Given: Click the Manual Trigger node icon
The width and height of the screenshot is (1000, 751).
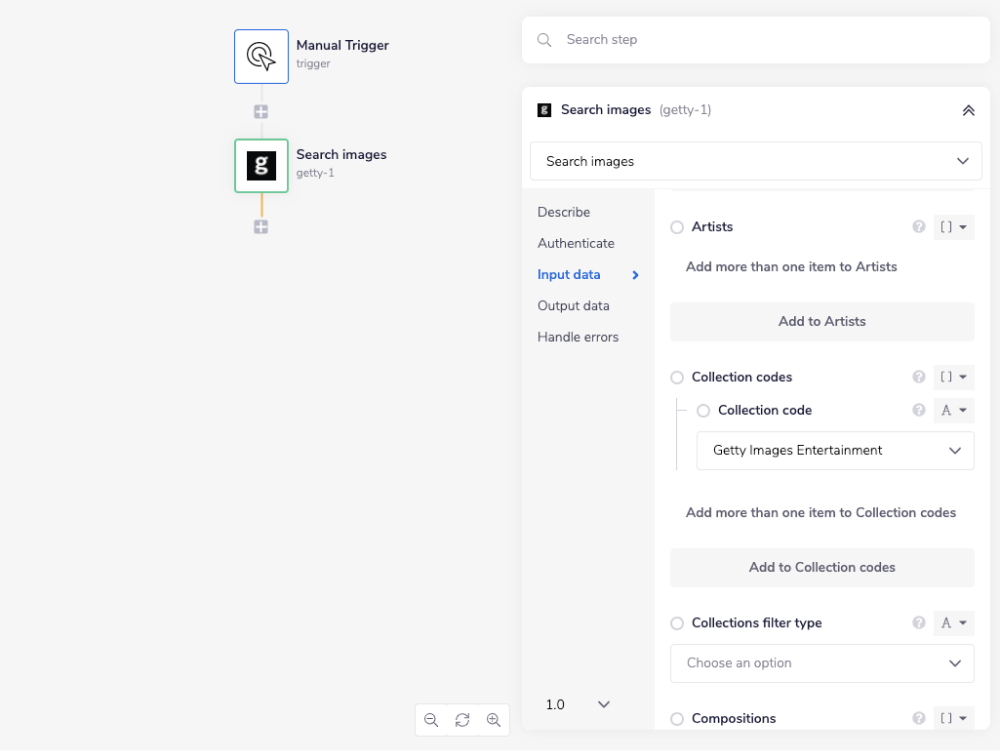Looking at the screenshot, I should click(x=261, y=56).
